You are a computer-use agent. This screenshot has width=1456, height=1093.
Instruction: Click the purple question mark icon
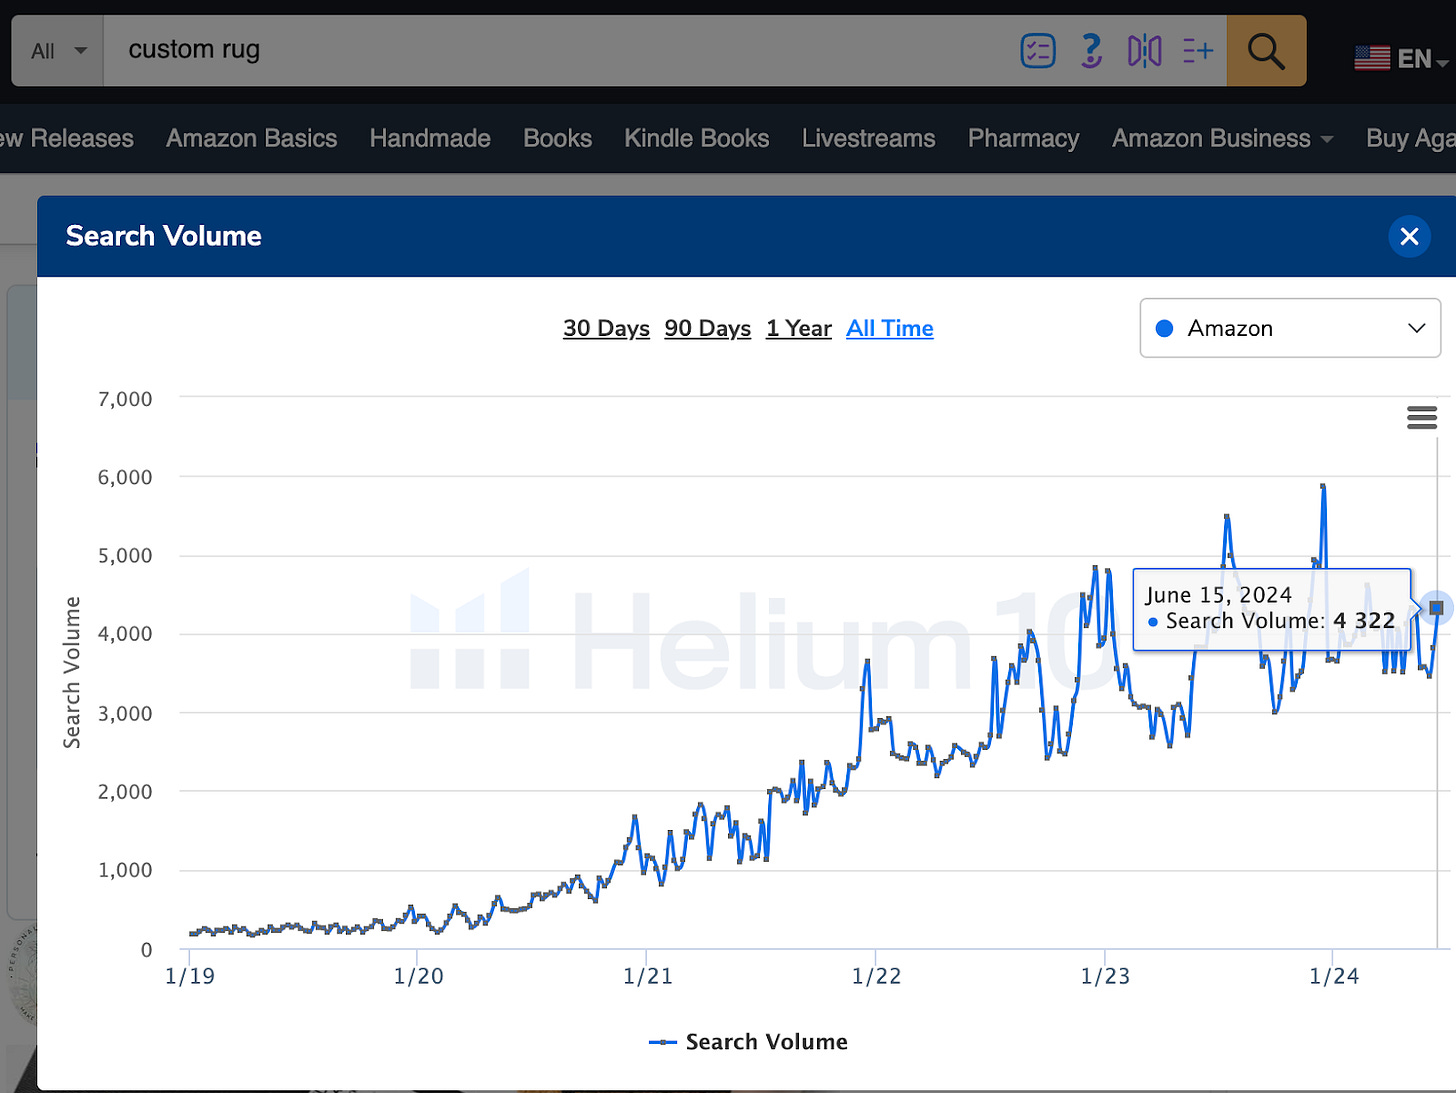coord(1091,50)
